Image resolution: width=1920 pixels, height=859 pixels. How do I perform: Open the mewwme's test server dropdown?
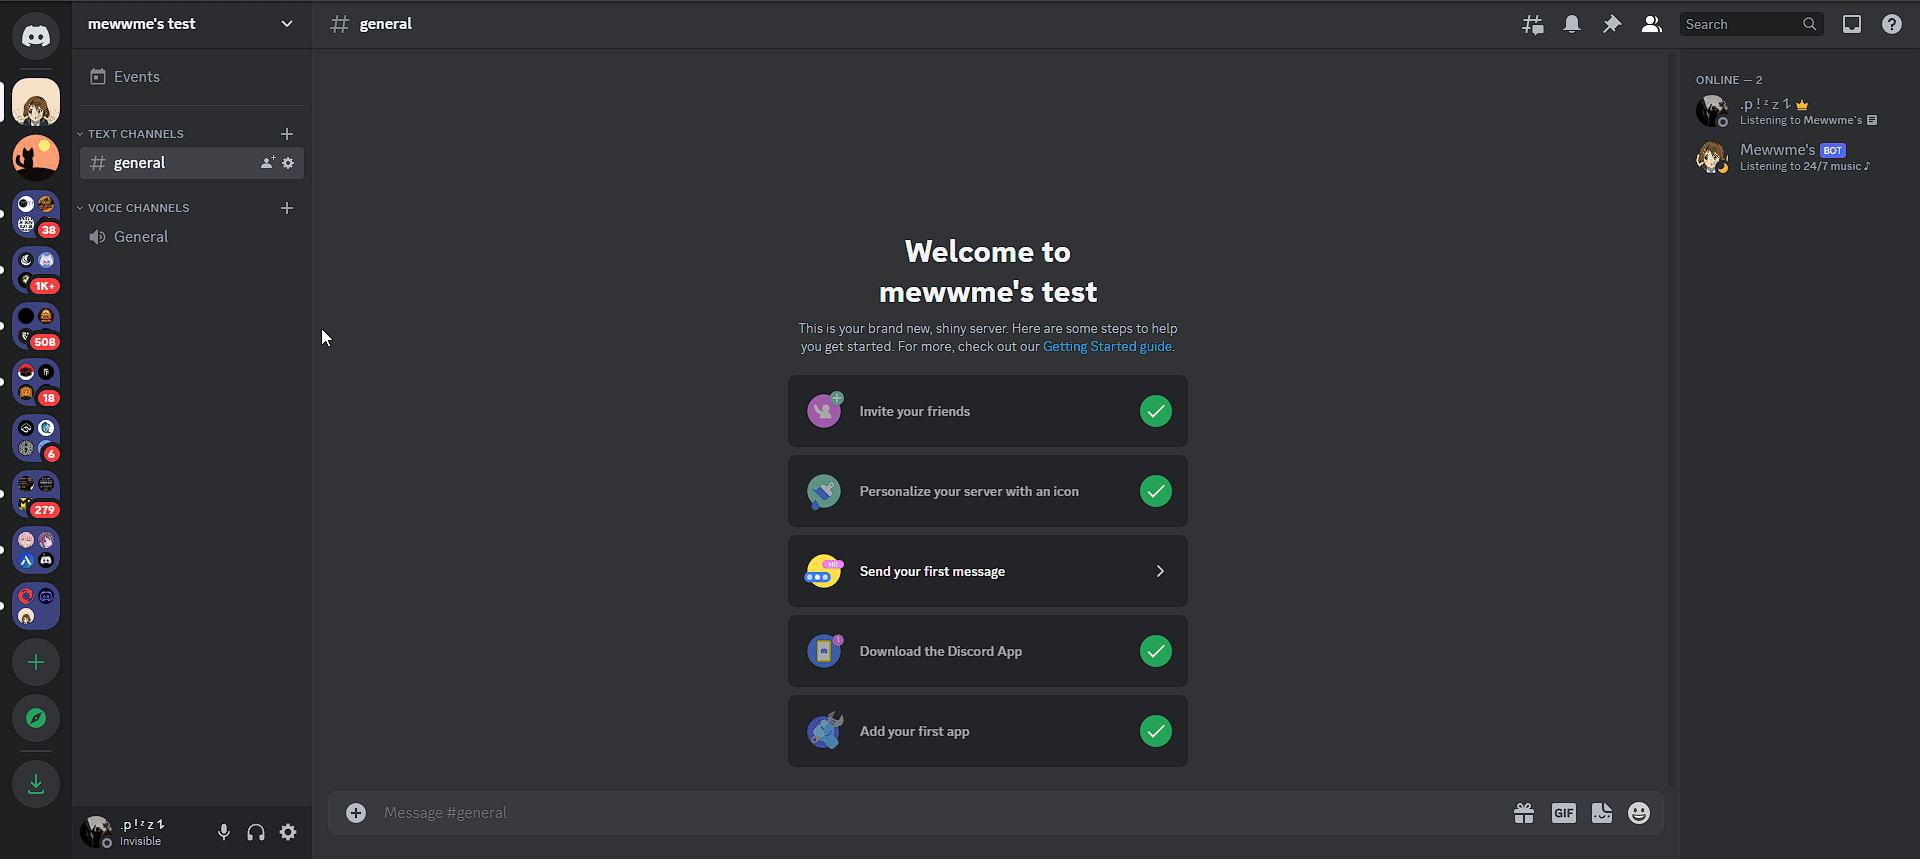[190, 24]
